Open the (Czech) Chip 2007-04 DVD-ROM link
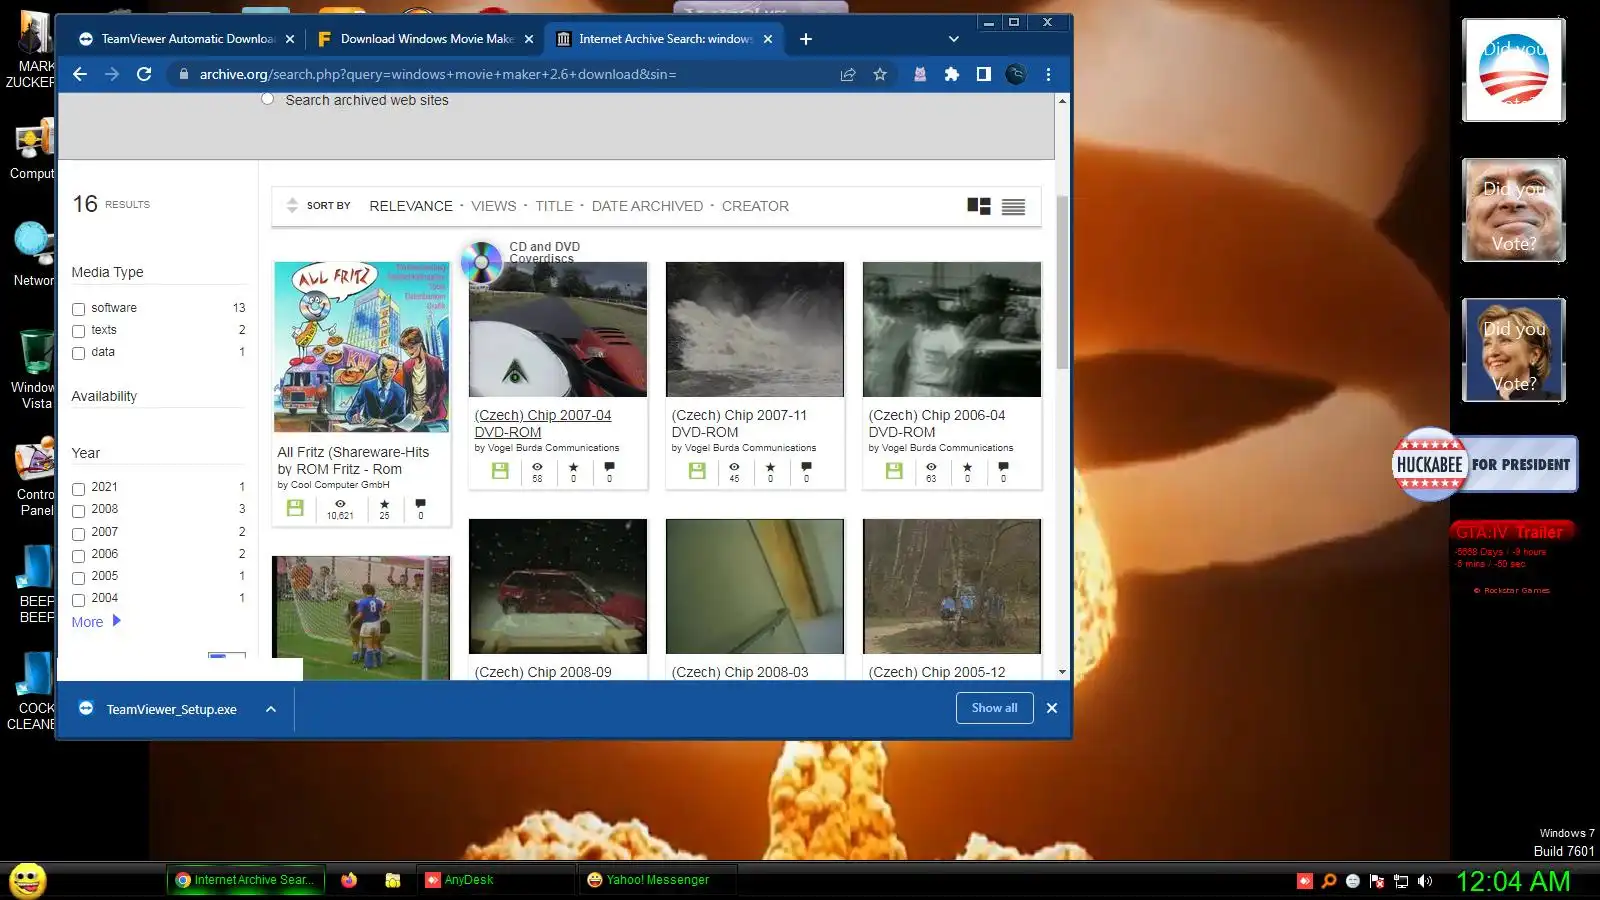 coord(543,424)
